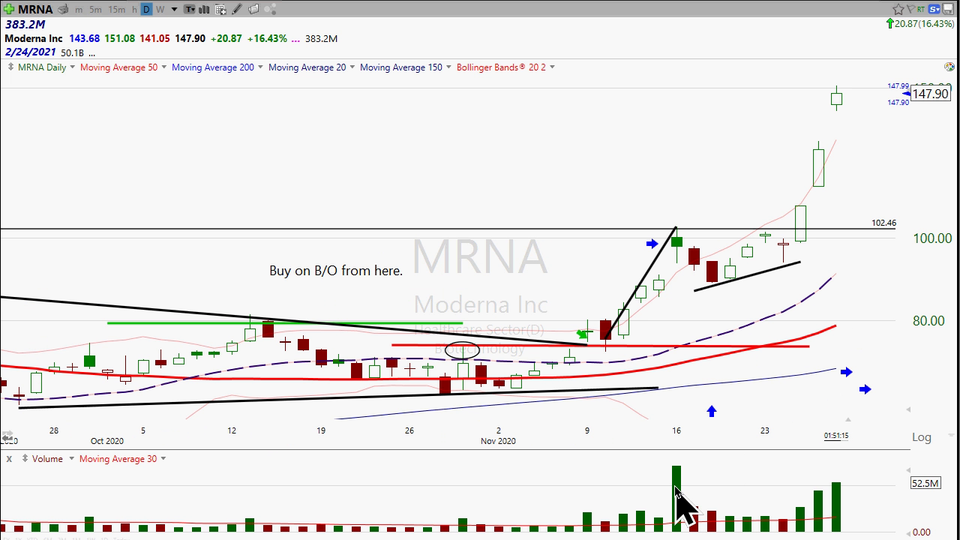Select the W weekly timeframe
This screenshot has width=960, height=540.
tap(160, 9)
